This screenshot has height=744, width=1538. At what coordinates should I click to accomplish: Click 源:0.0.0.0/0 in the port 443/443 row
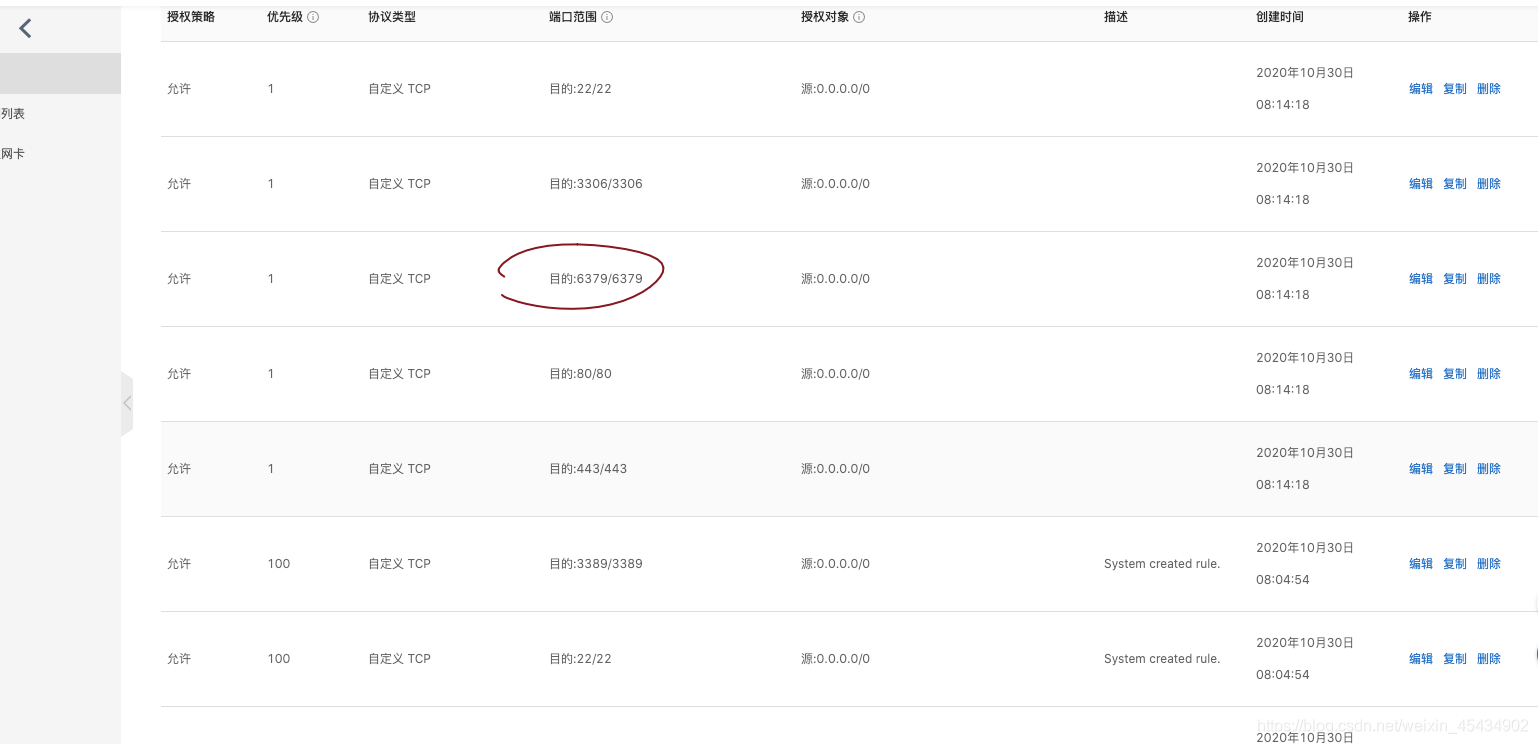point(835,469)
